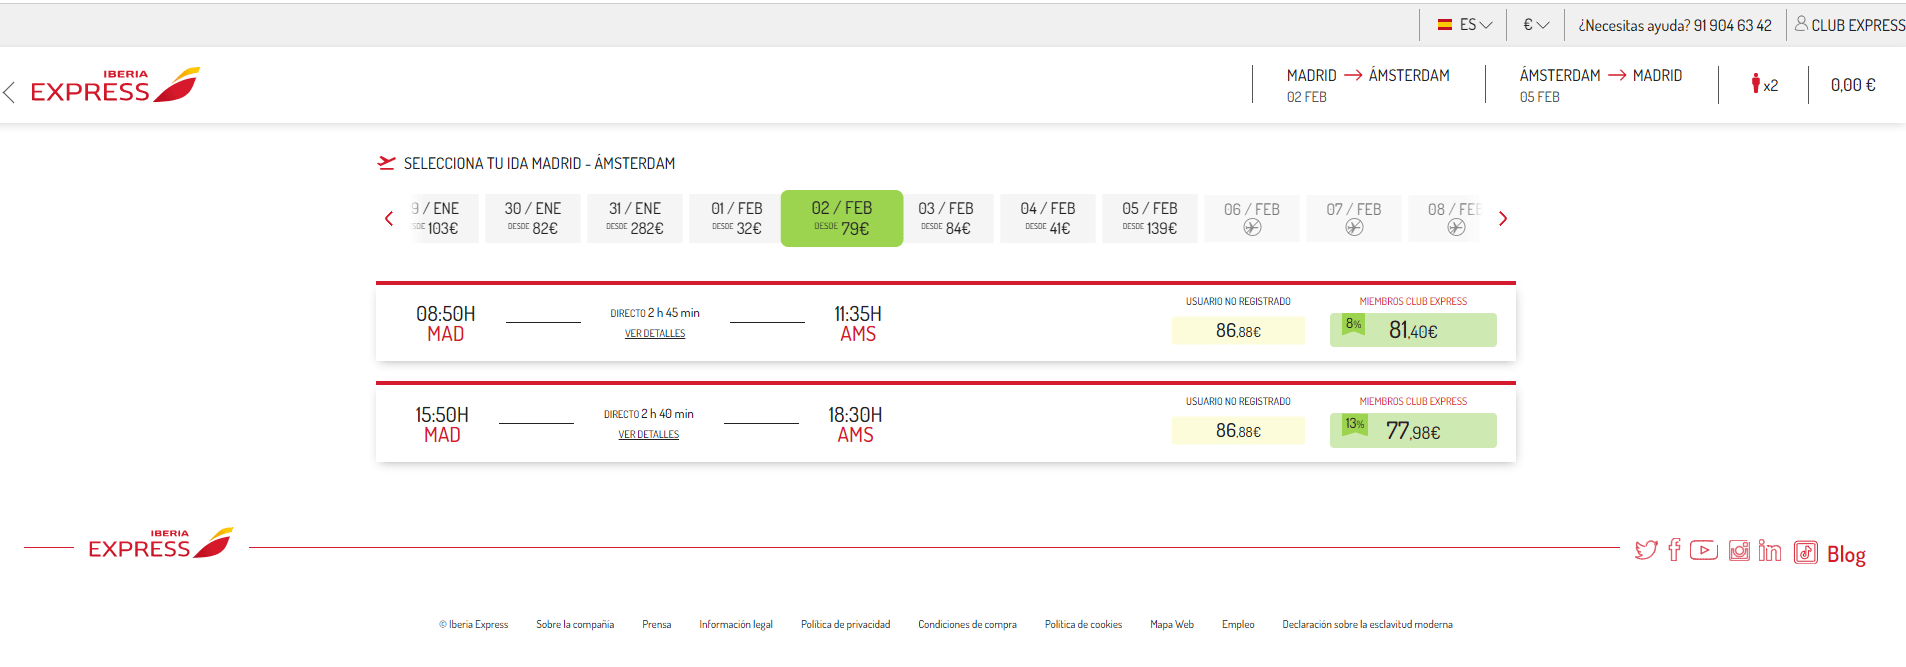Image resolution: width=1906 pixels, height=667 pixels.
Task: Show earlier dates with left chevron
Action: pos(389,218)
